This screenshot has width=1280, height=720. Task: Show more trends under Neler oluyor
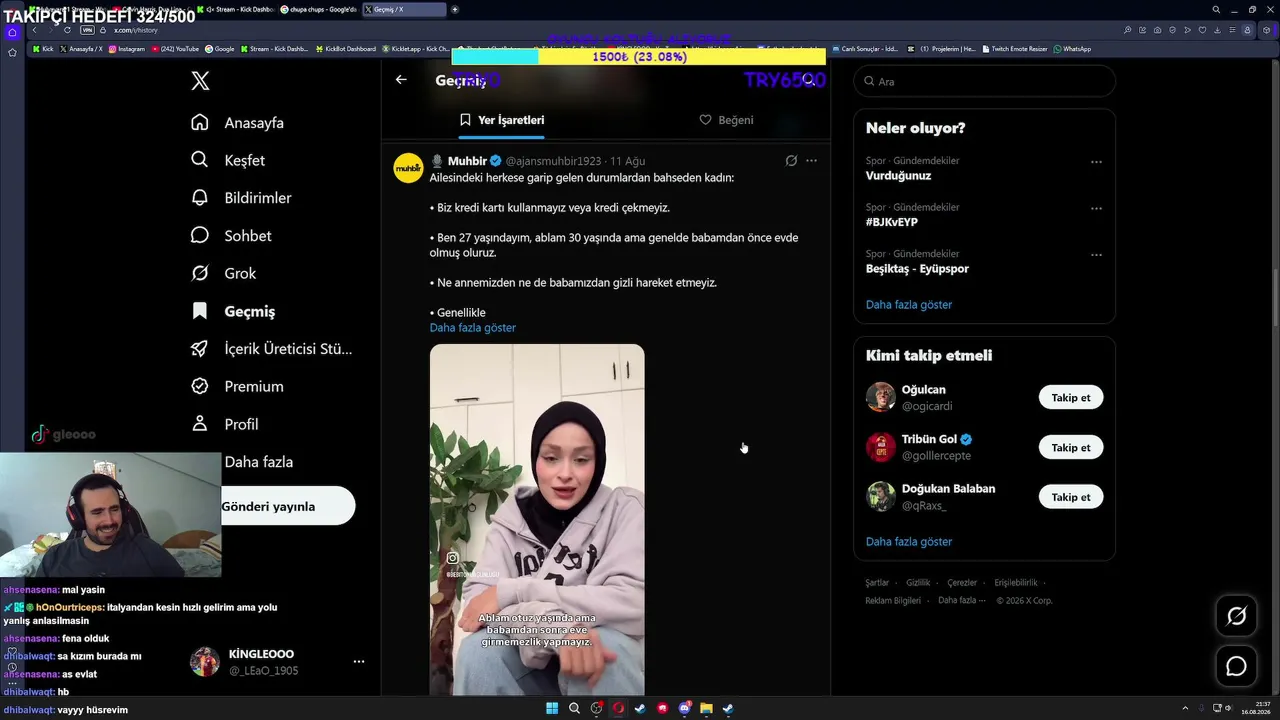pyautogui.click(x=909, y=305)
